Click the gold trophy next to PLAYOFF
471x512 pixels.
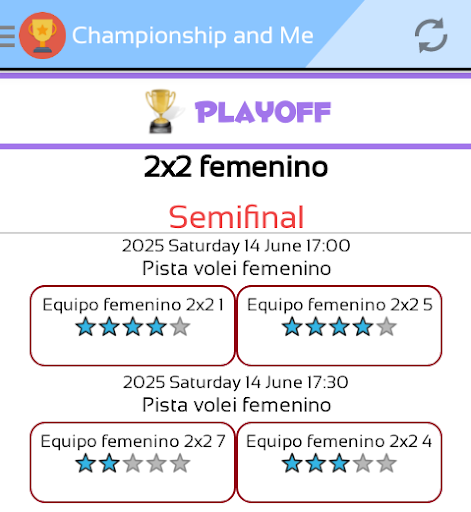[x=161, y=111]
